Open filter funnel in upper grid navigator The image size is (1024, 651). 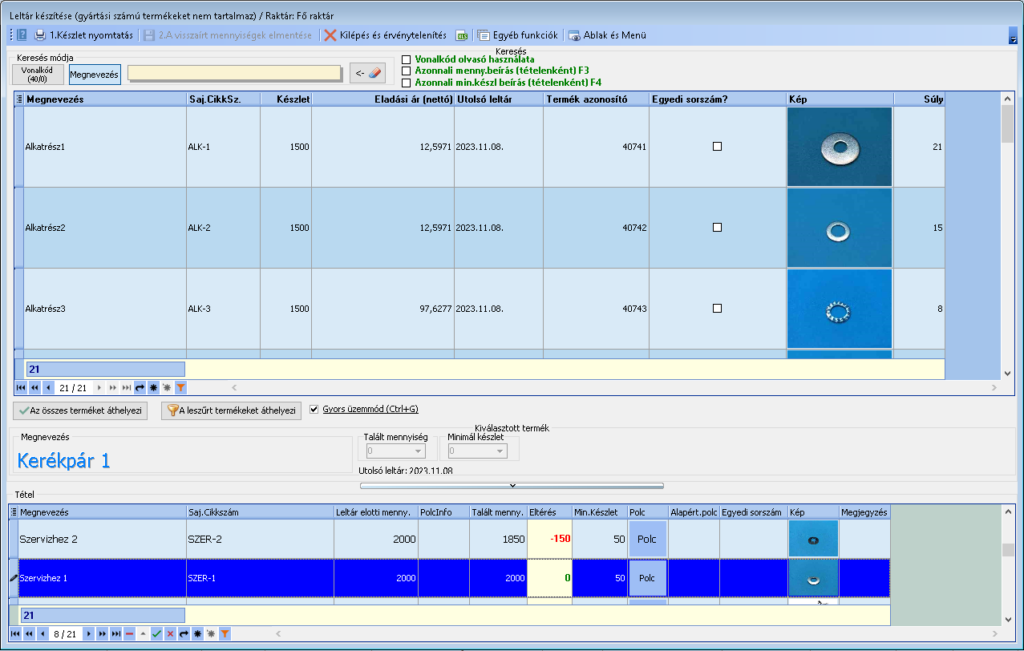181,388
